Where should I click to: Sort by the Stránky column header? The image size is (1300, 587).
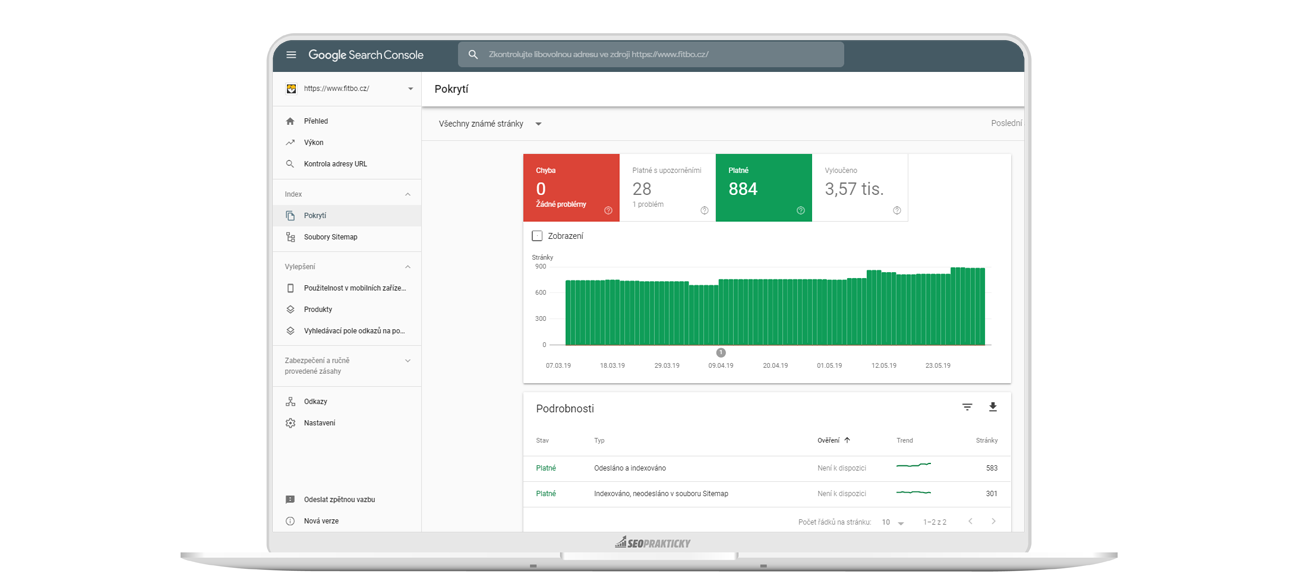point(986,441)
